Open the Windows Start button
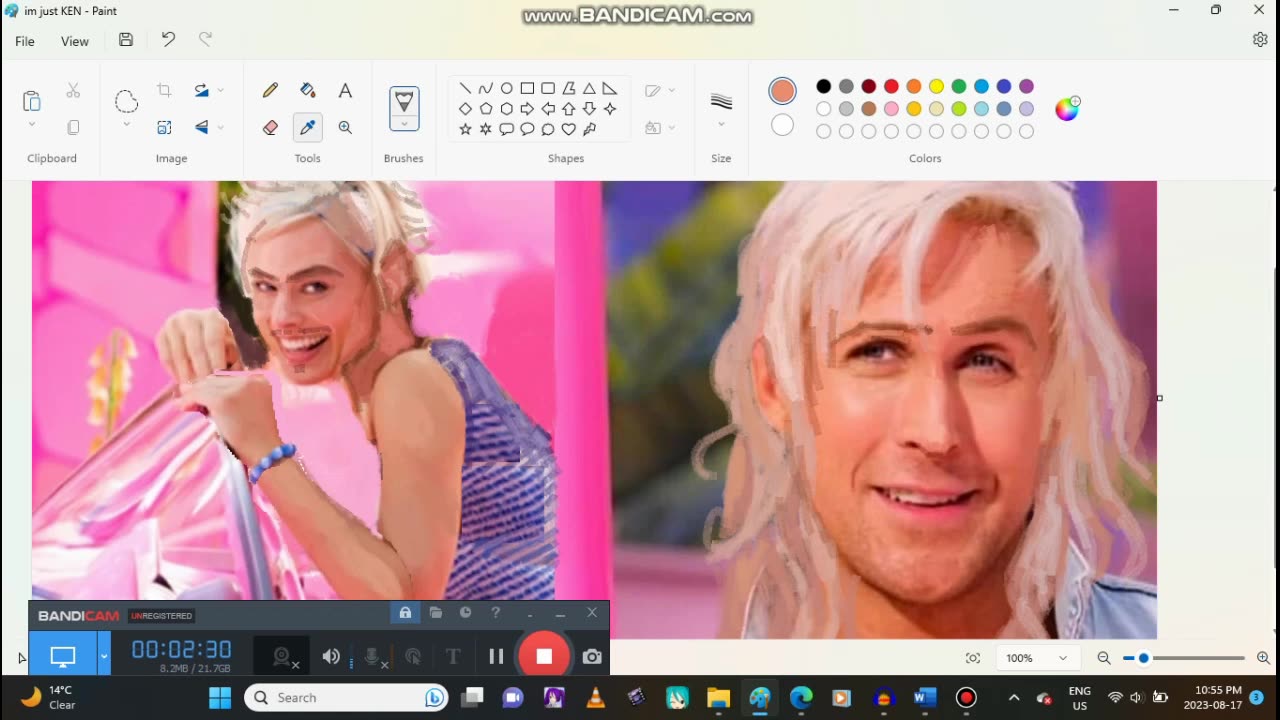This screenshot has width=1280, height=720. click(x=220, y=698)
